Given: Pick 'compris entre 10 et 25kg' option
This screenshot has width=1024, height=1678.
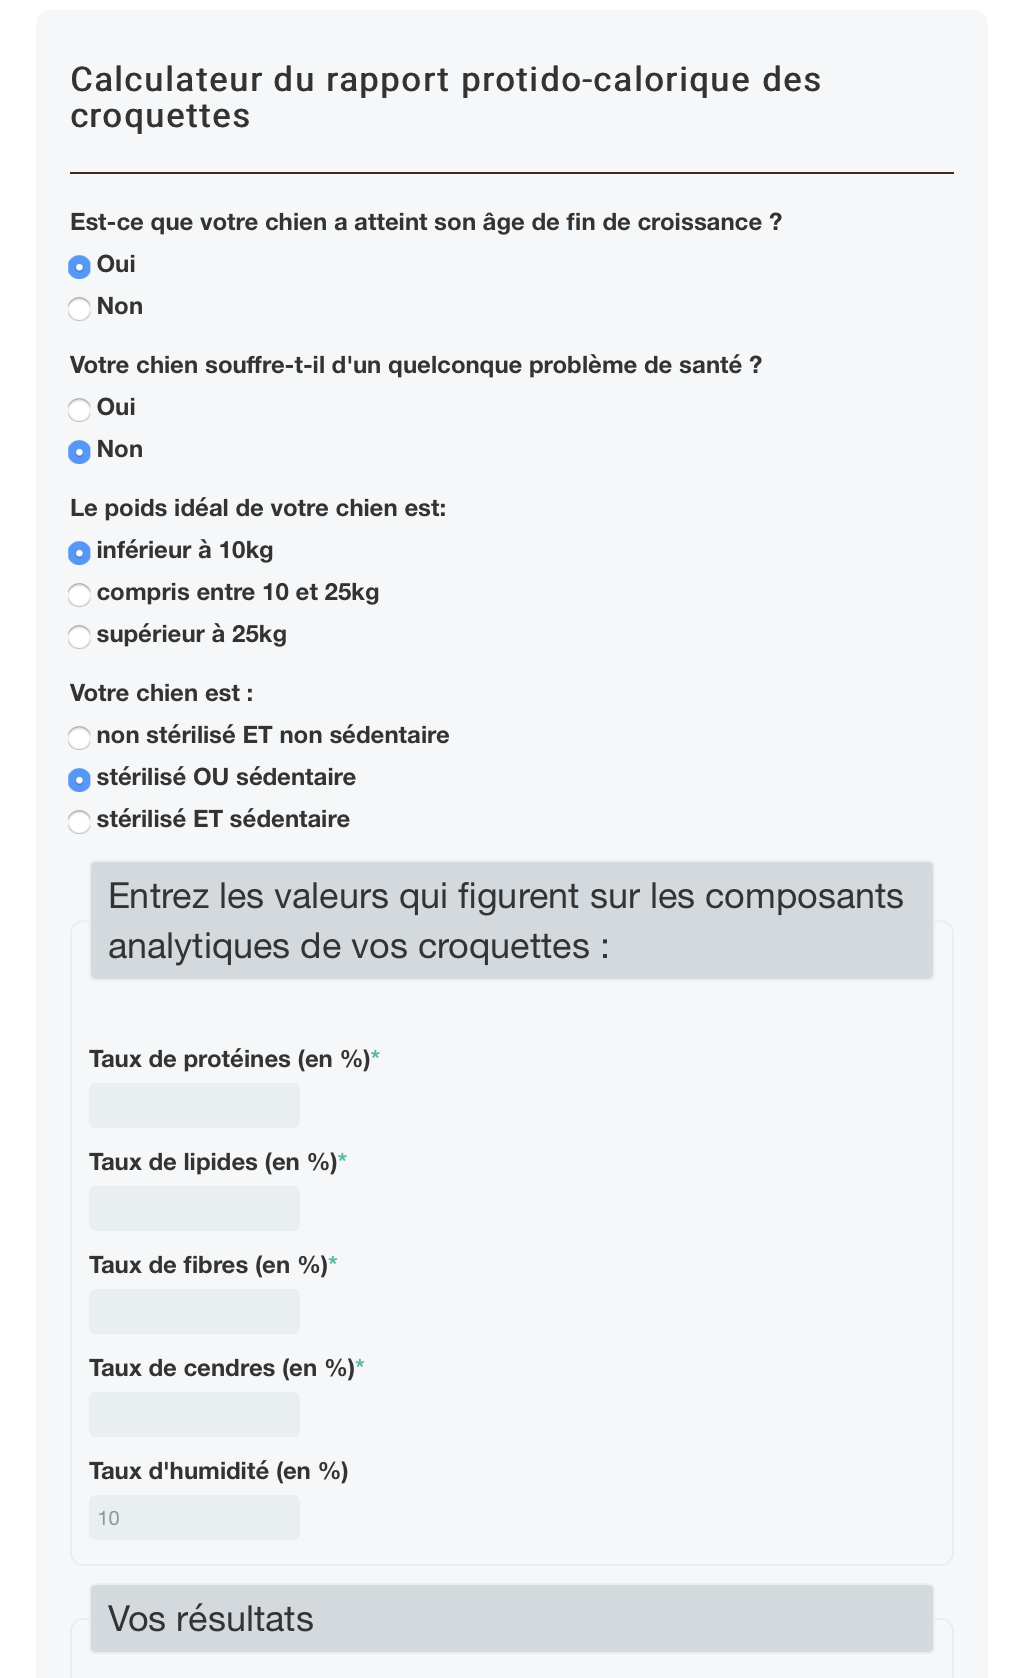Looking at the screenshot, I should (x=79, y=595).
